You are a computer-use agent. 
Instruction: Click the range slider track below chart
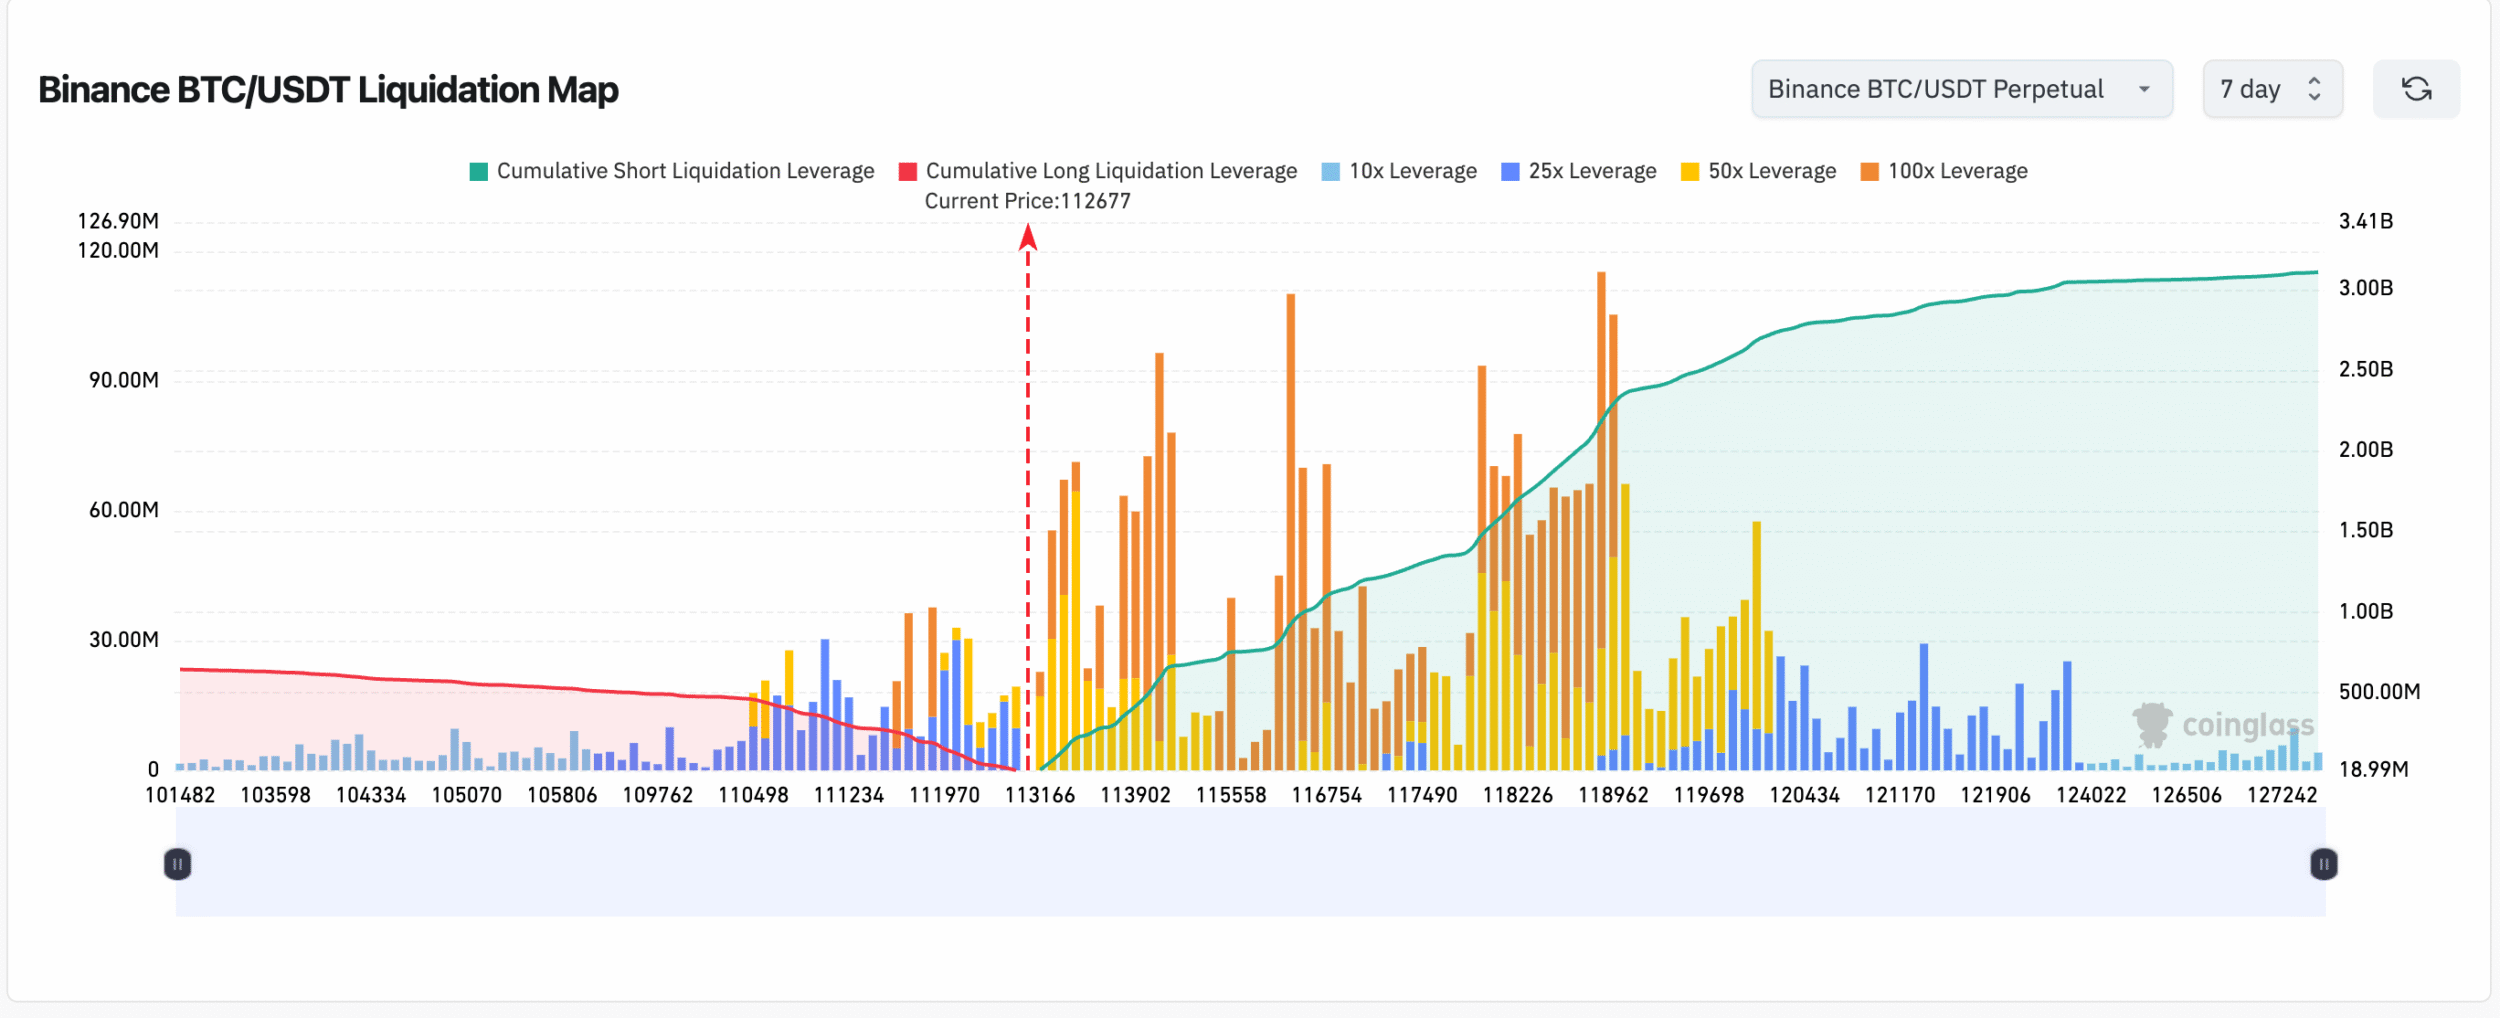coord(1250,864)
